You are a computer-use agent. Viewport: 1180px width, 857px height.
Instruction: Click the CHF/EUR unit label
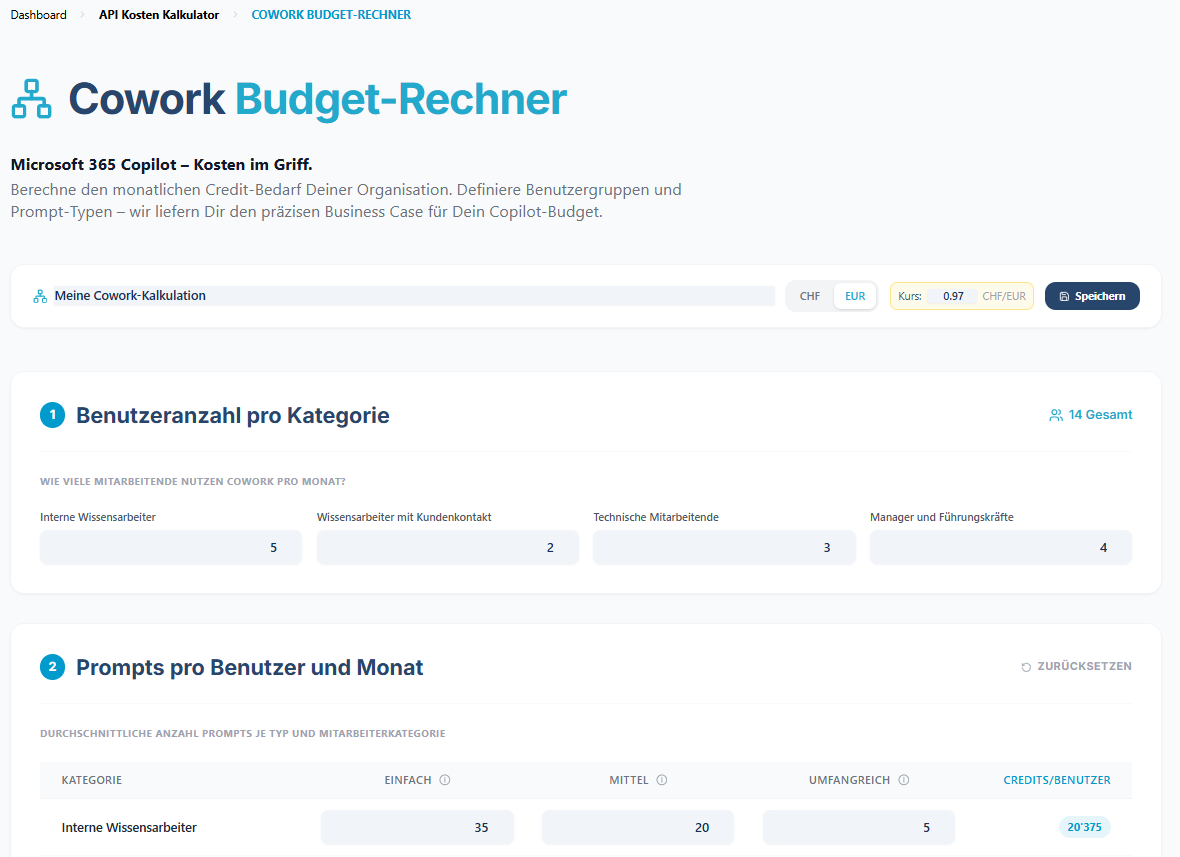tap(1004, 296)
